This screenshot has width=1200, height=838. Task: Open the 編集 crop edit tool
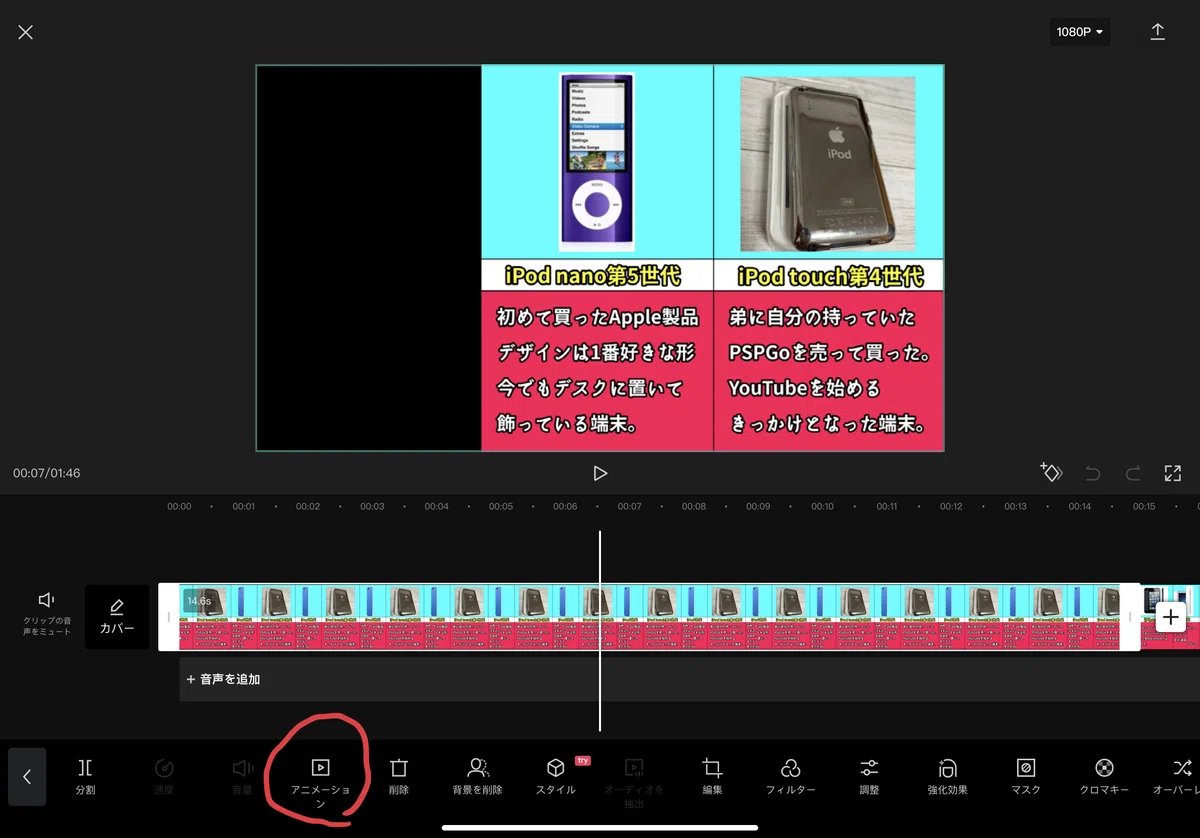tap(712, 776)
